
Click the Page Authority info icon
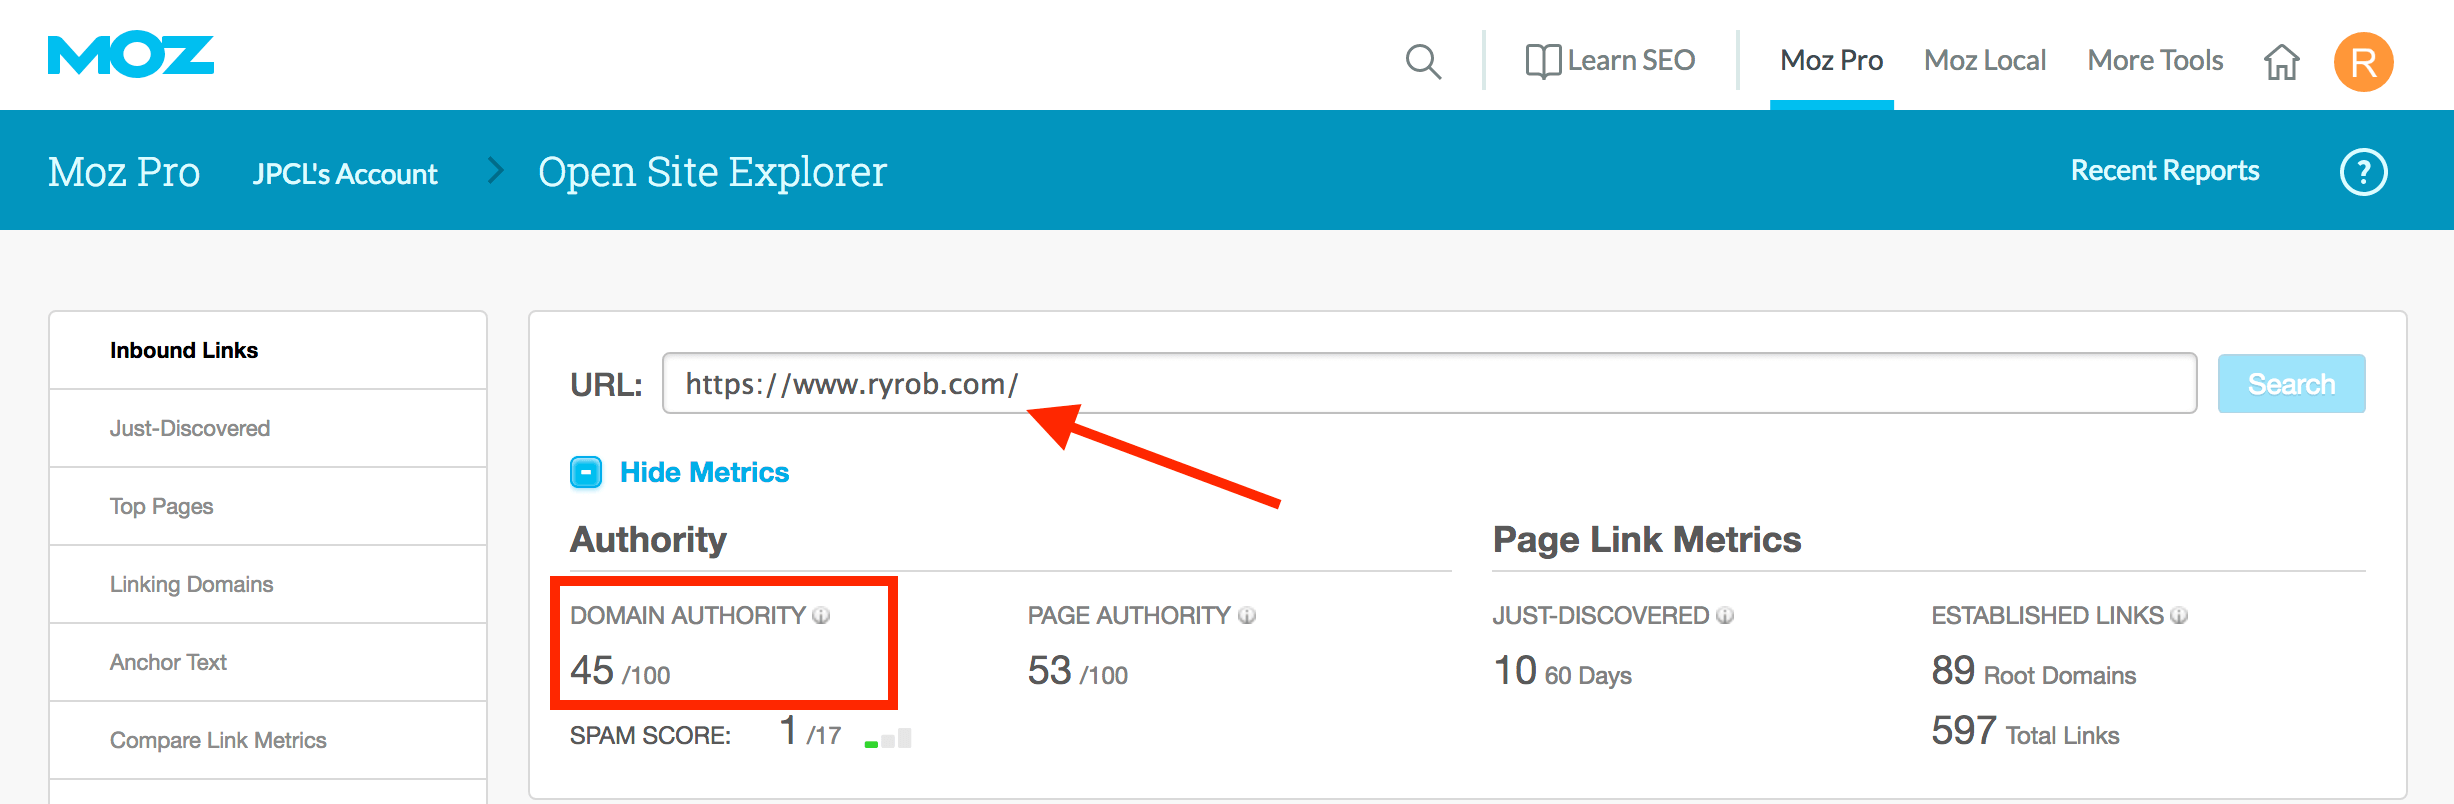(1247, 616)
